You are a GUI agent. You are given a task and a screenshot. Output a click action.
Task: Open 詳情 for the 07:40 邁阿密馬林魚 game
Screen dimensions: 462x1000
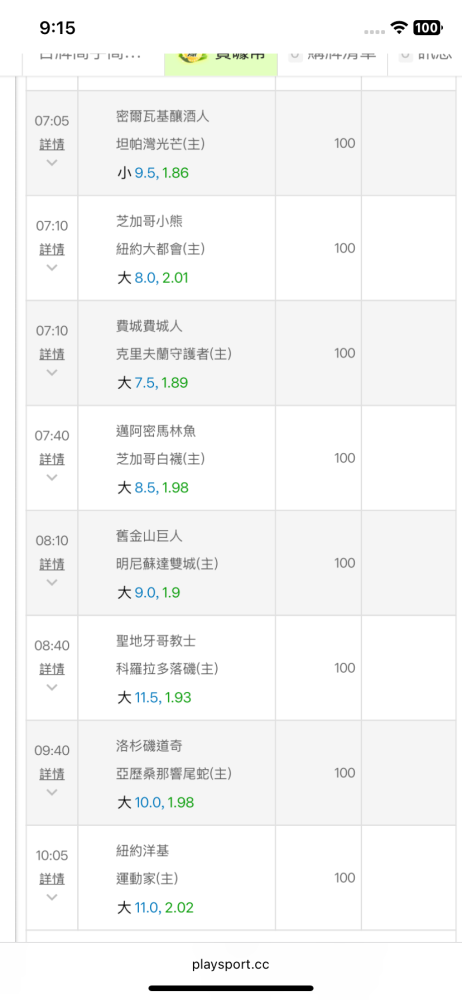52,459
